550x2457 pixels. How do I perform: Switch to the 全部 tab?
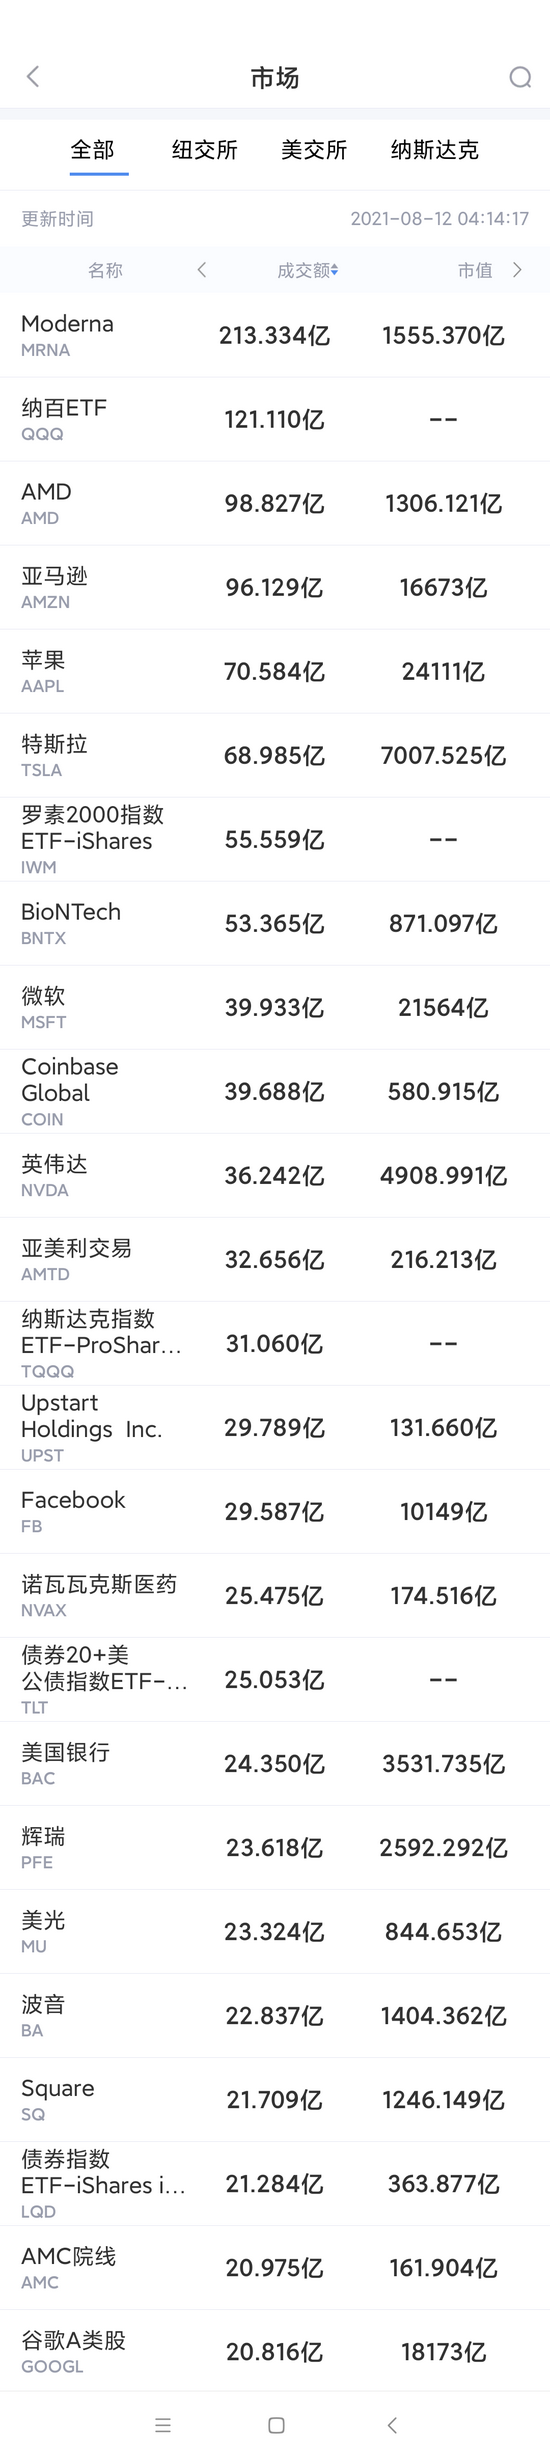[93, 150]
